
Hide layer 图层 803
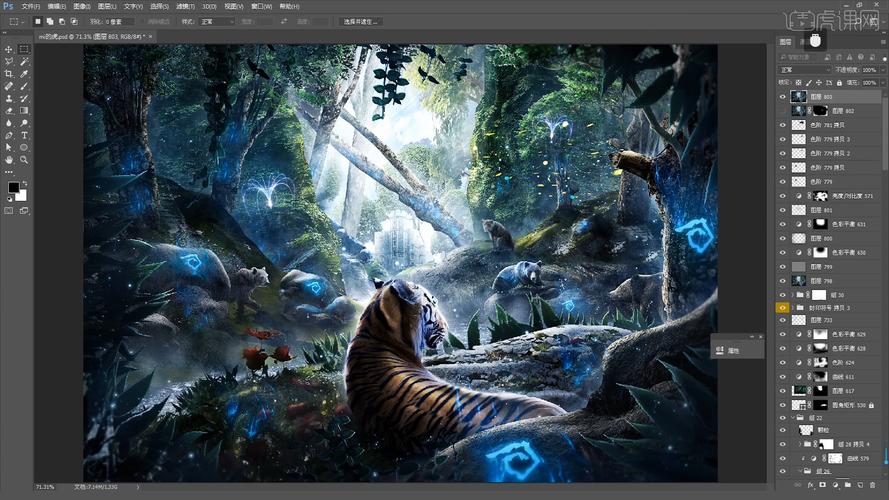click(x=783, y=97)
